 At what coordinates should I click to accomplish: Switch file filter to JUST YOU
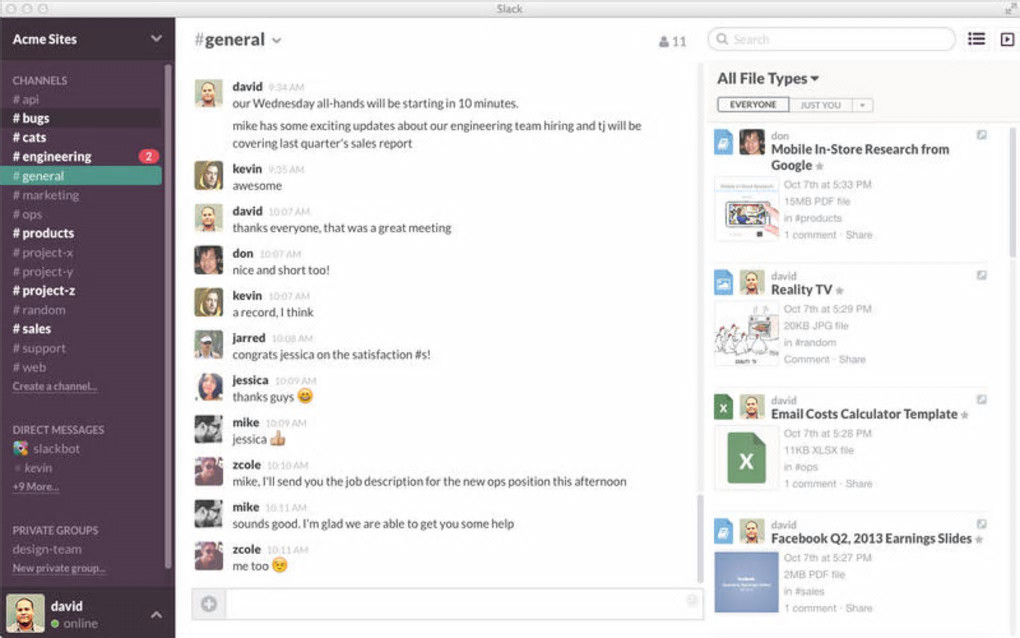click(x=820, y=105)
